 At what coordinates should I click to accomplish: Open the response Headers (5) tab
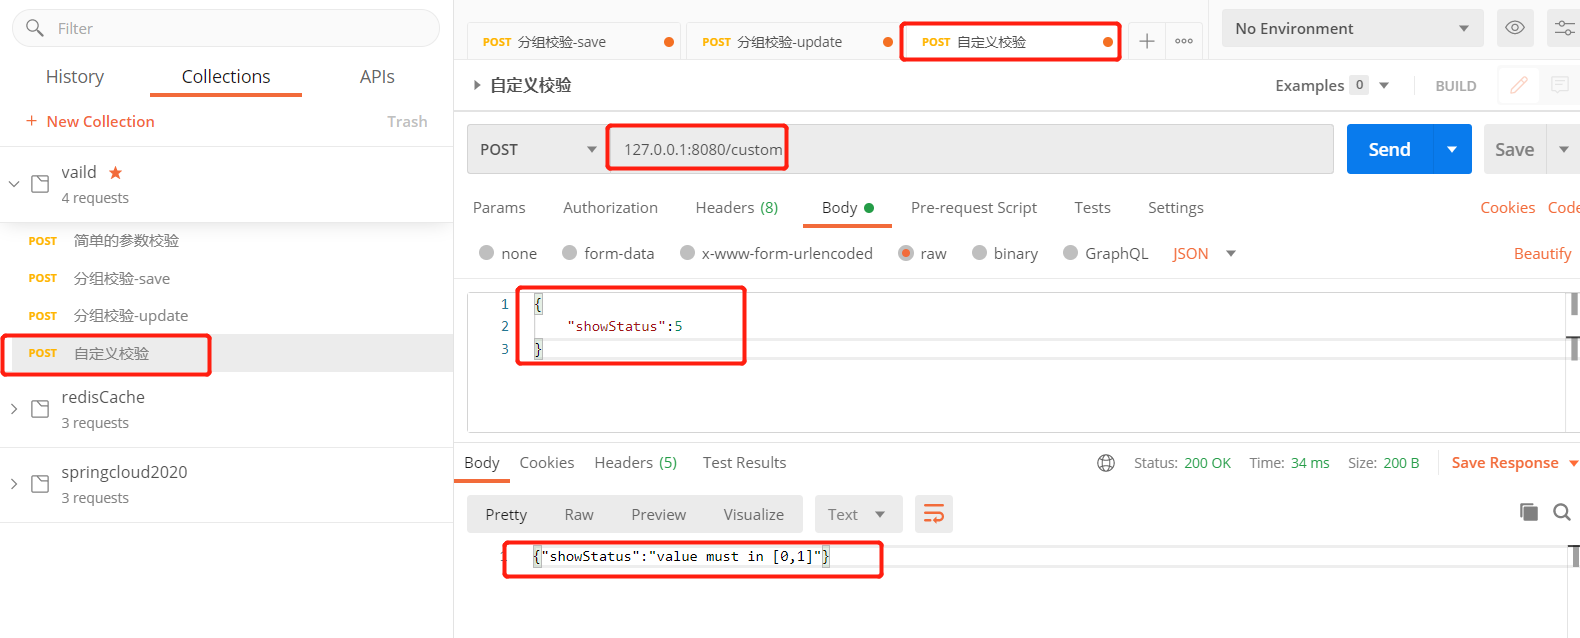636,462
